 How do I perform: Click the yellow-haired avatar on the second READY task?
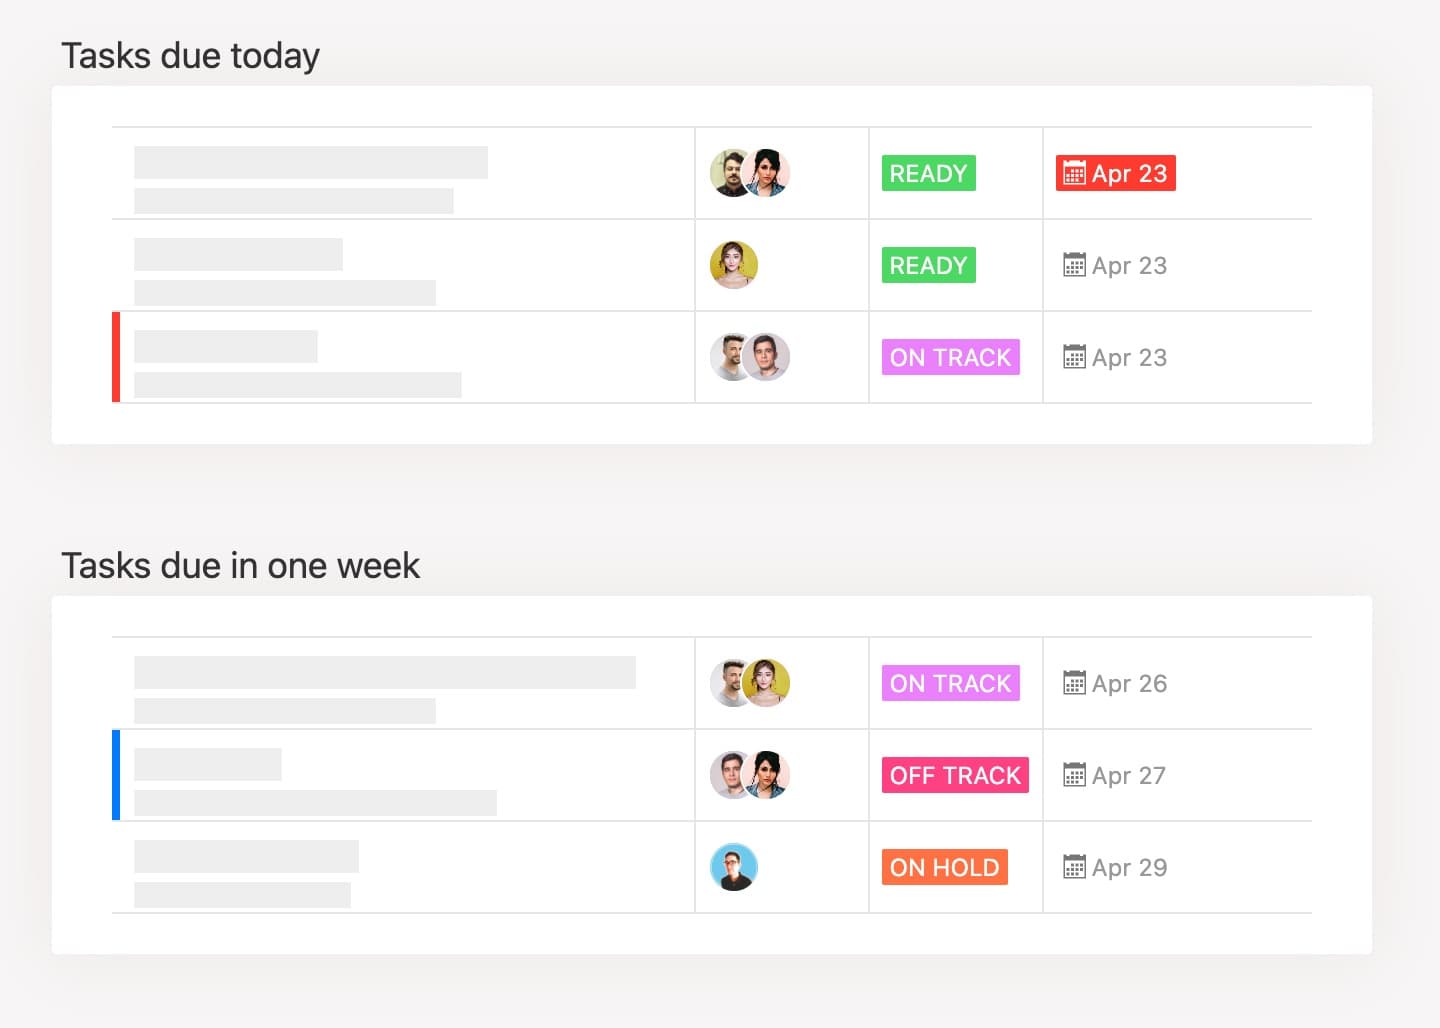(x=735, y=265)
